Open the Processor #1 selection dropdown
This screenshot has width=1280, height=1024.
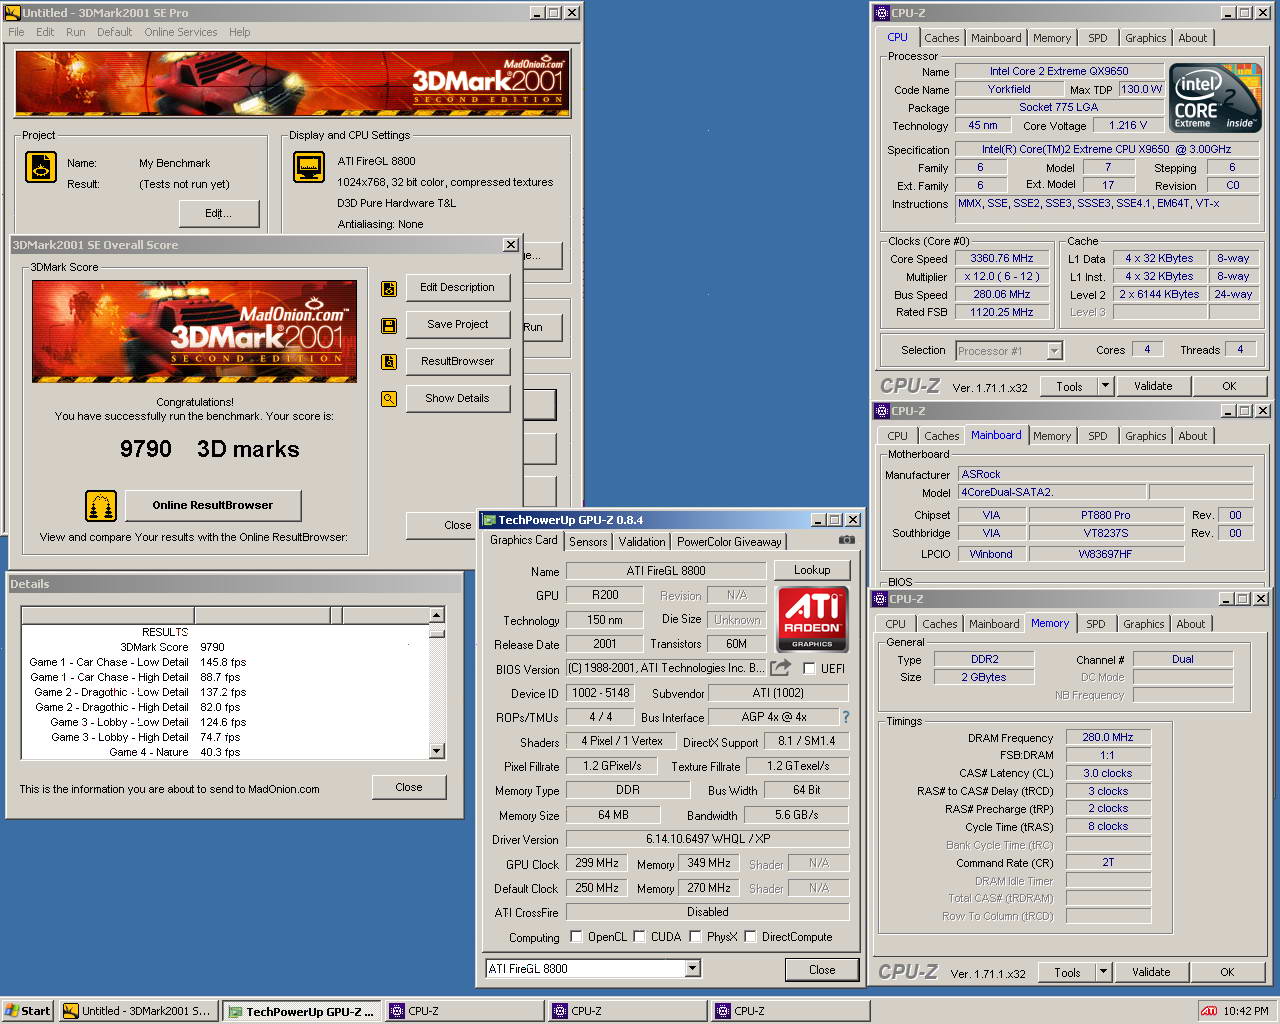pyautogui.click(x=1054, y=351)
